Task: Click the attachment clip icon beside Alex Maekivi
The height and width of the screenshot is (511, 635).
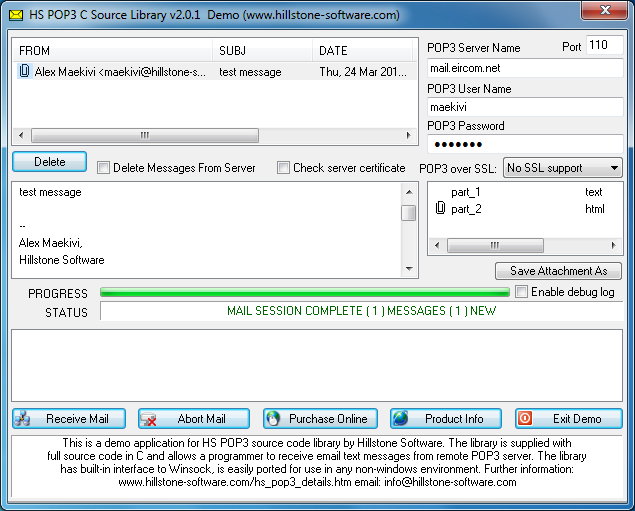Action: pyautogui.click(x=24, y=71)
